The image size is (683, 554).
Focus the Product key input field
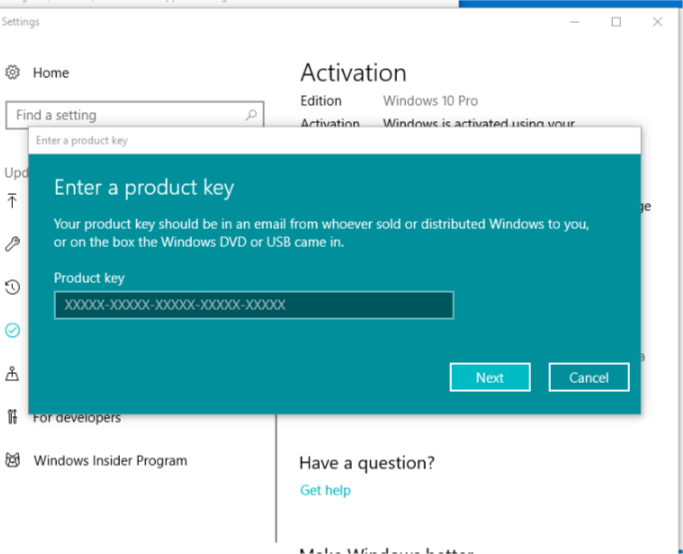[254, 305]
